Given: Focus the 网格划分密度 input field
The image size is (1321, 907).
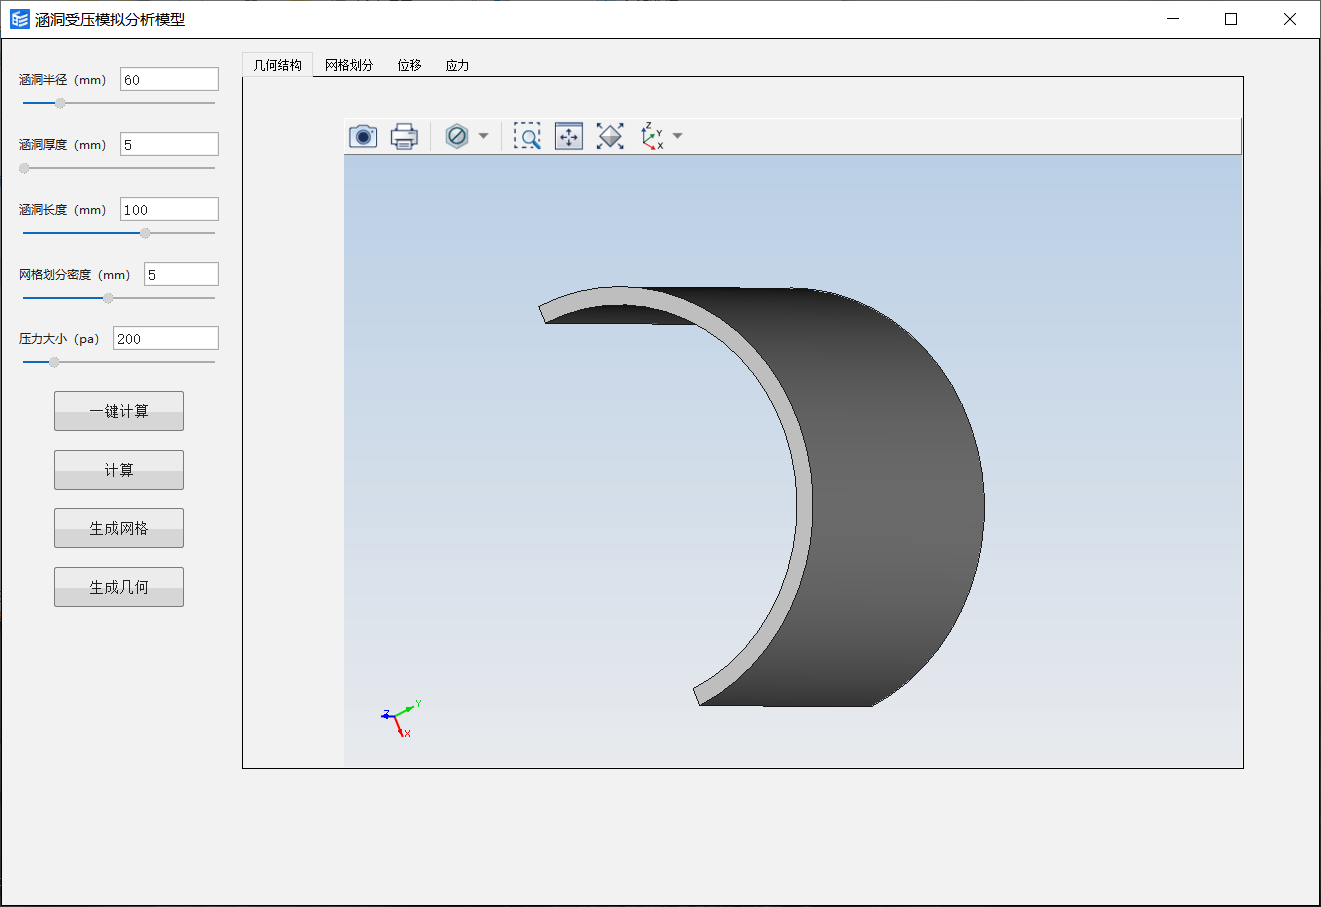Looking at the screenshot, I should [x=181, y=274].
